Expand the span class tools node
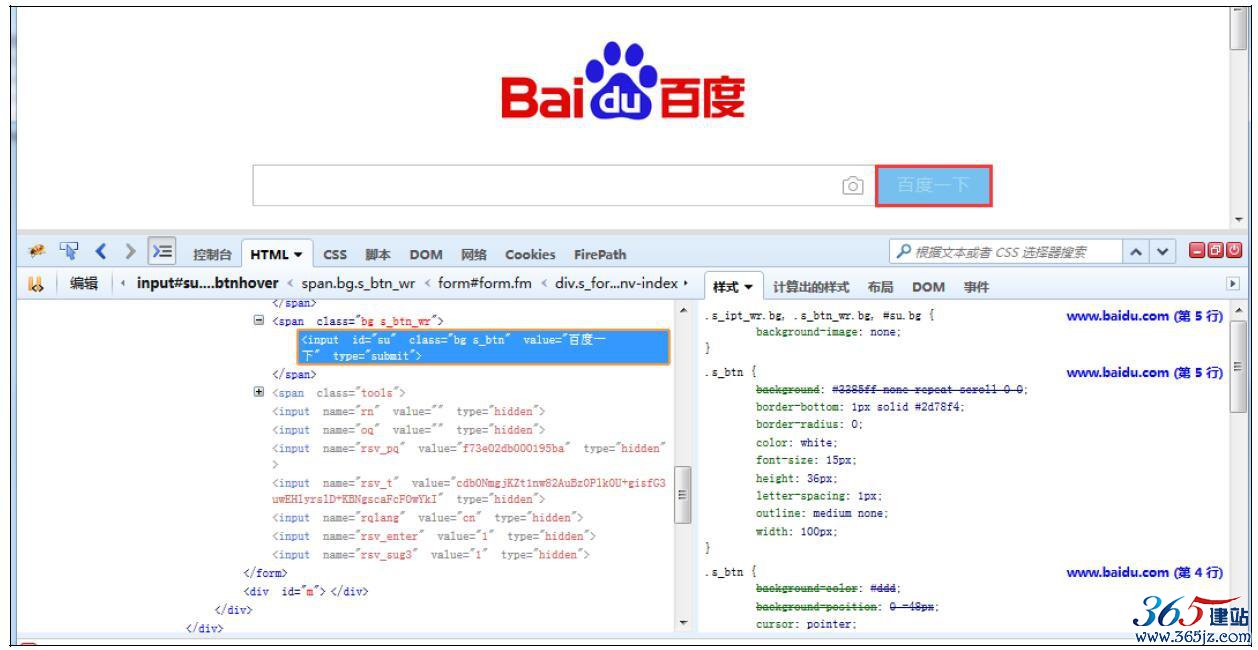 pos(260,393)
